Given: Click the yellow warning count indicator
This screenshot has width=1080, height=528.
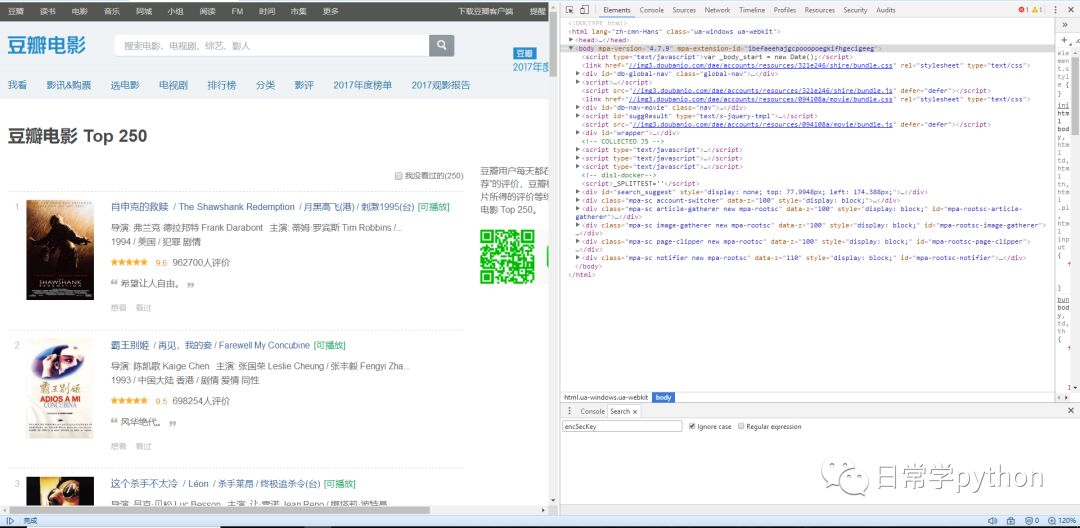Looking at the screenshot, I should click(1036, 10).
